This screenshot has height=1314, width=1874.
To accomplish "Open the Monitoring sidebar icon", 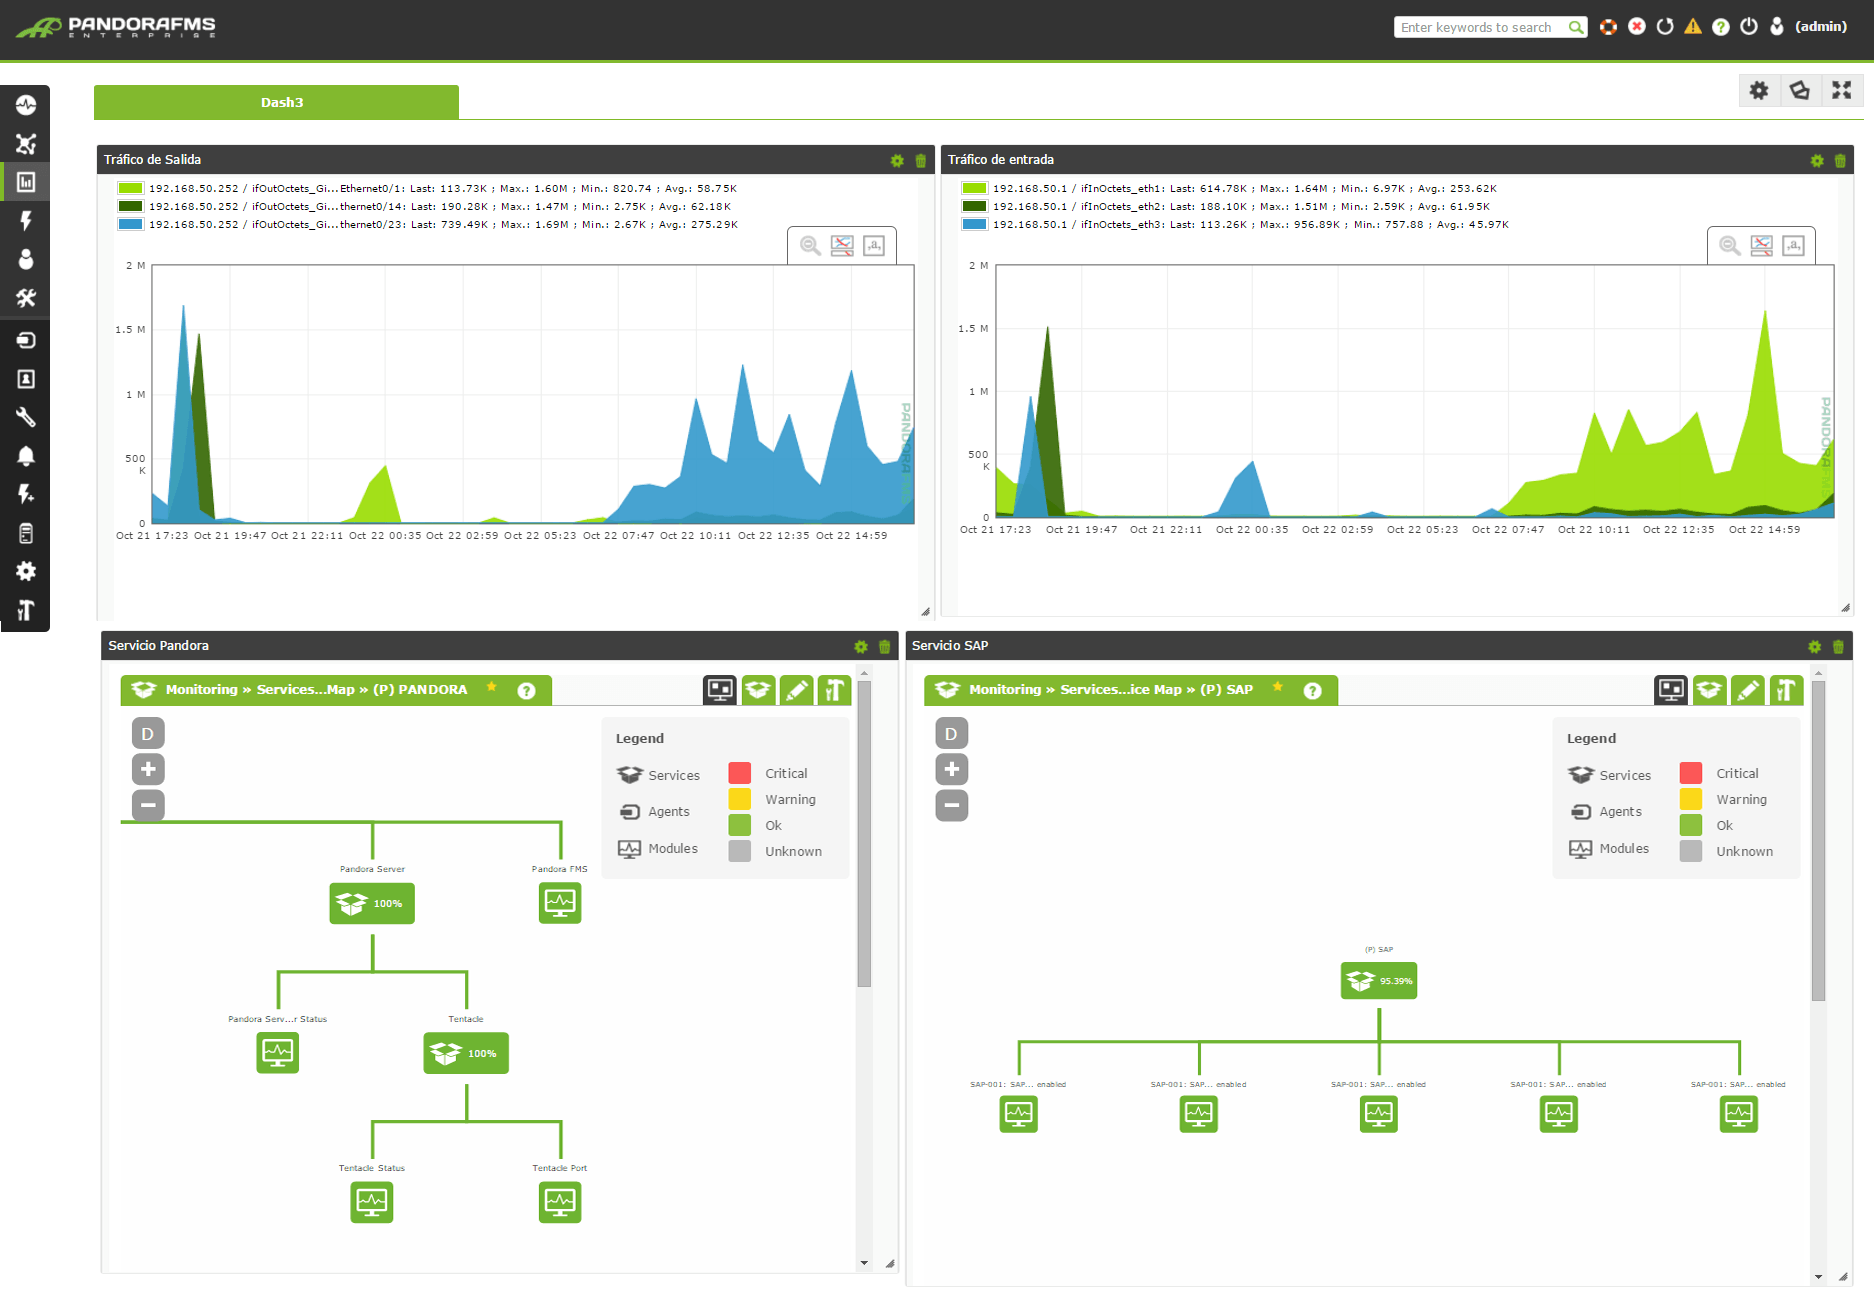I will pos(25,105).
